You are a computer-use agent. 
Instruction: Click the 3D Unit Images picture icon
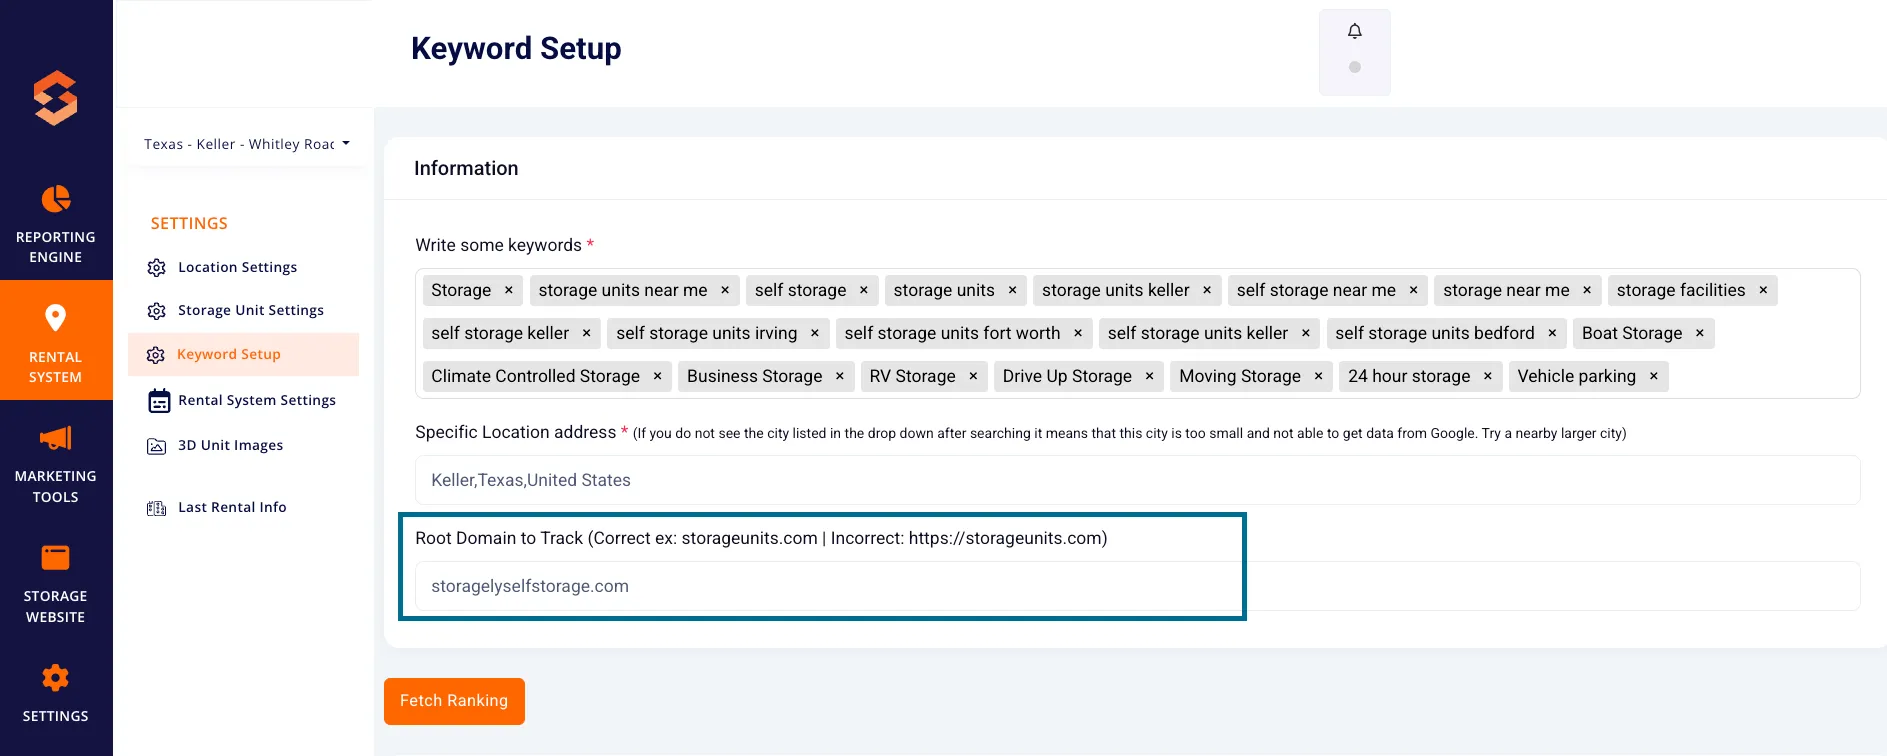click(x=157, y=446)
